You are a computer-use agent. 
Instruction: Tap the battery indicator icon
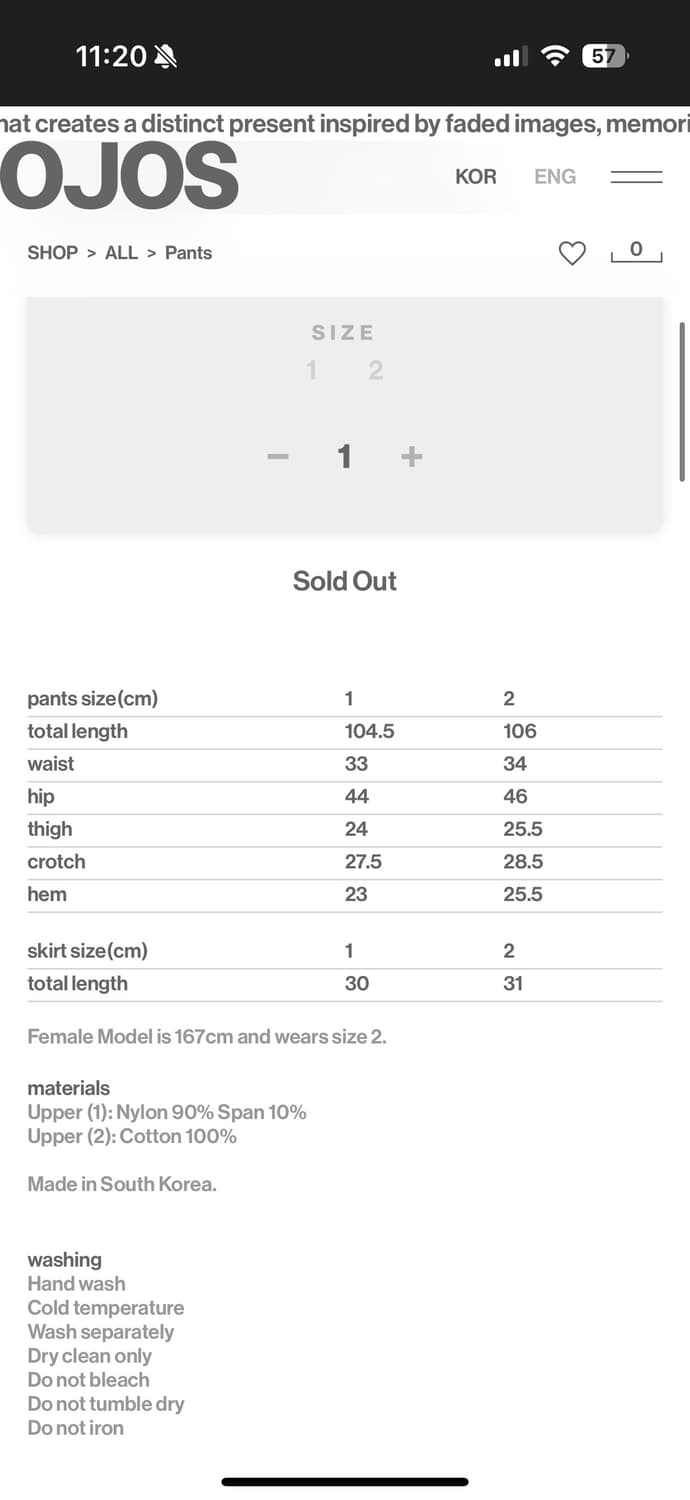pos(604,56)
